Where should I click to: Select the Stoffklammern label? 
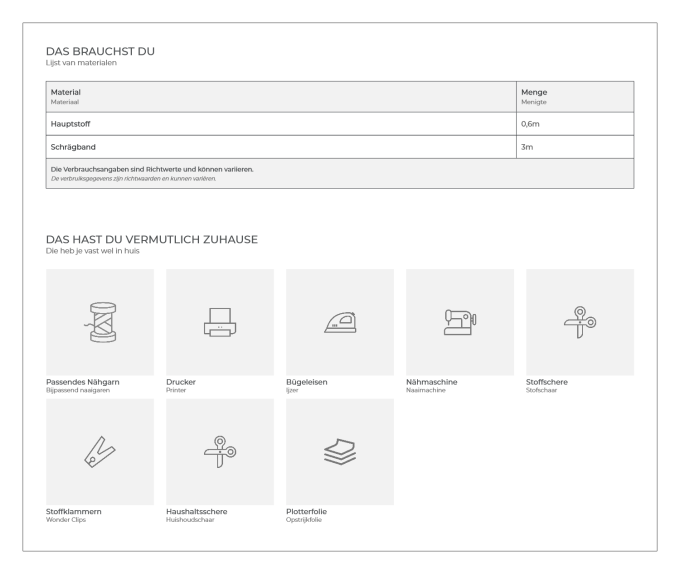click(74, 512)
